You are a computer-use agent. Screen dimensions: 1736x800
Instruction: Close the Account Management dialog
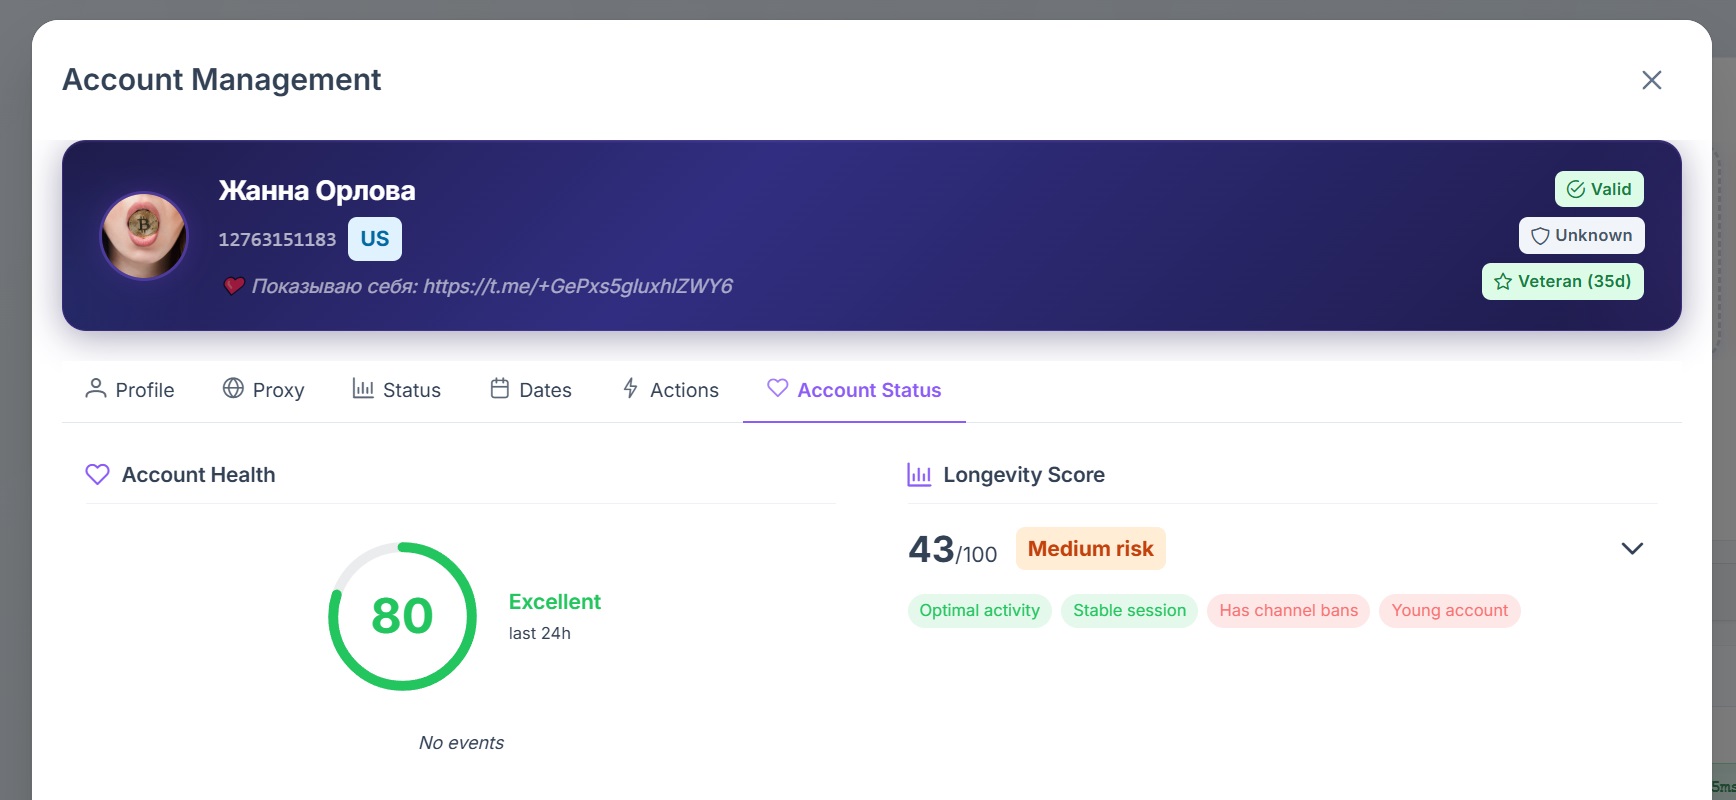(1651, 80)
